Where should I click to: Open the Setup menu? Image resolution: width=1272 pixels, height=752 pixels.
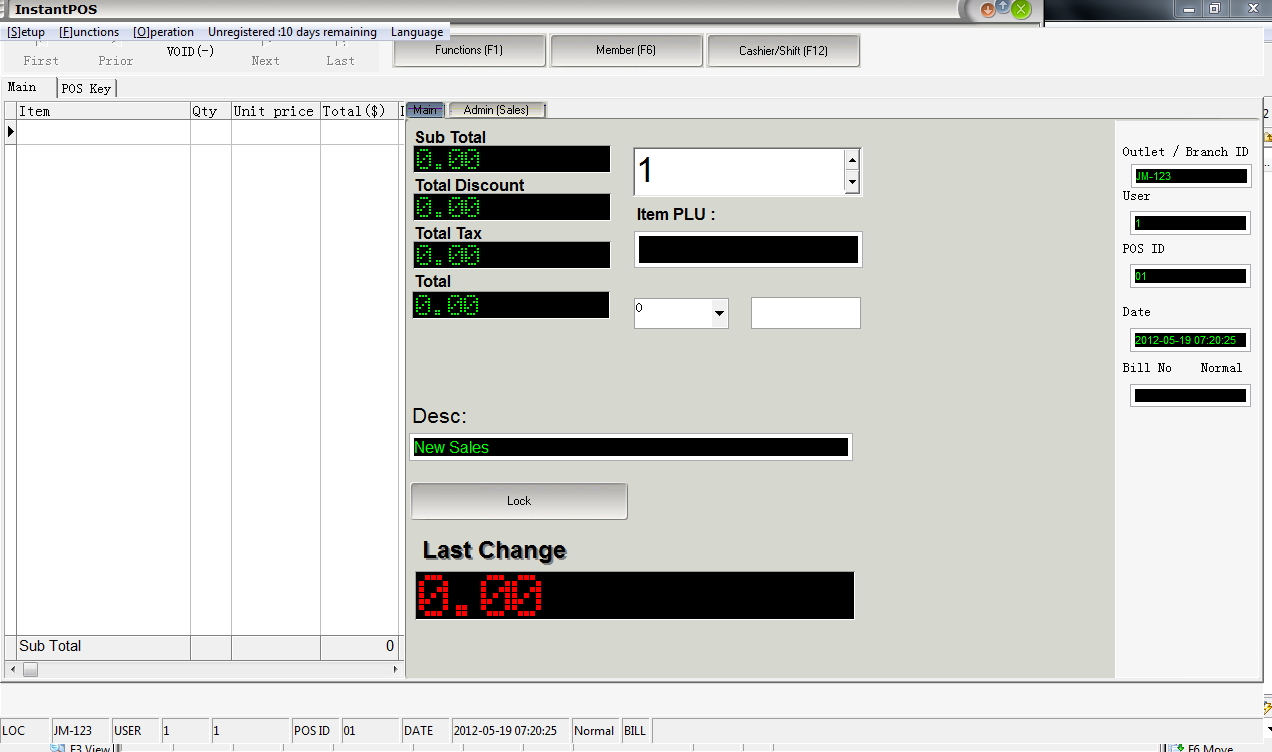click(24, 31)
